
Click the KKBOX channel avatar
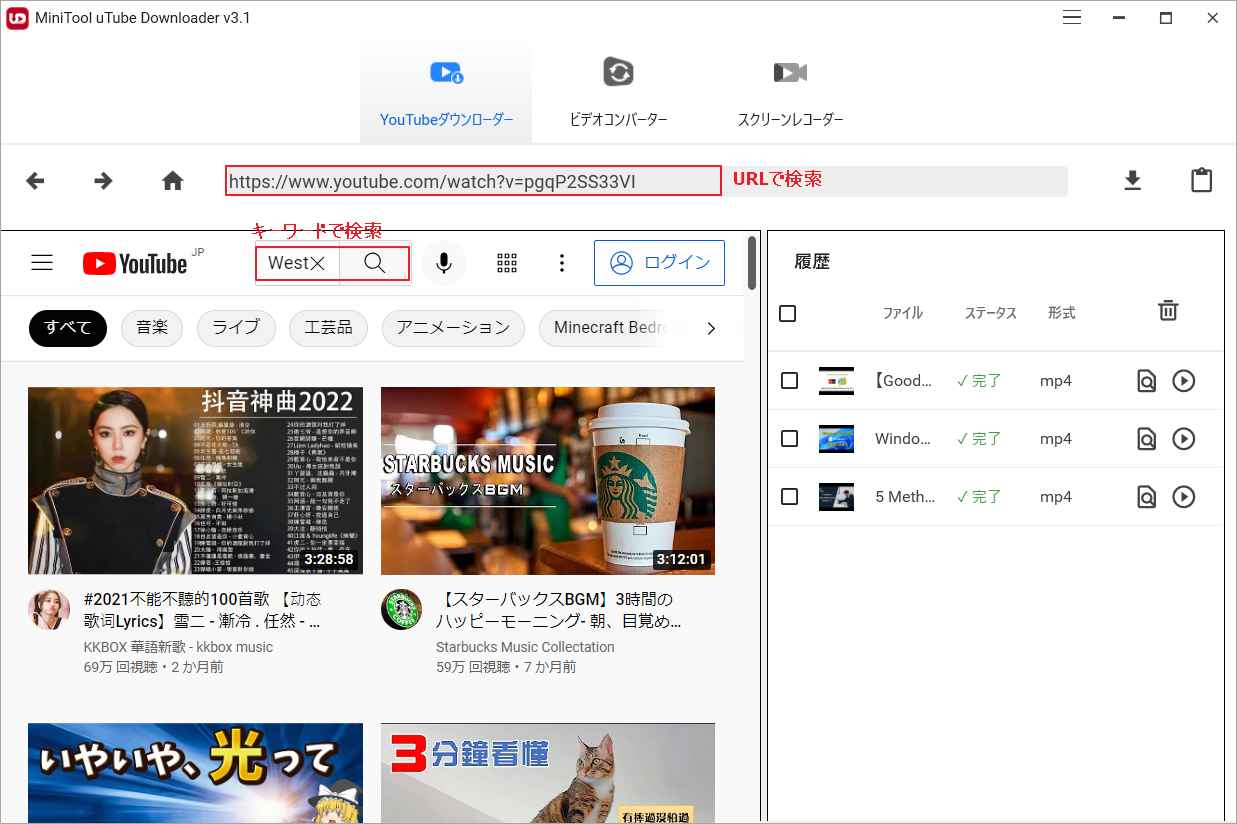[x=49, y=609]
